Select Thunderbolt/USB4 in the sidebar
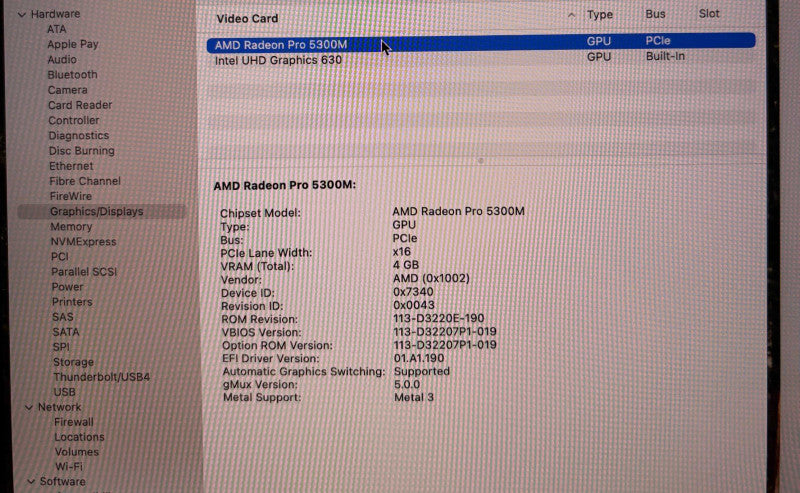This screenshot has height=493, width=800. [x=102, y=377]
